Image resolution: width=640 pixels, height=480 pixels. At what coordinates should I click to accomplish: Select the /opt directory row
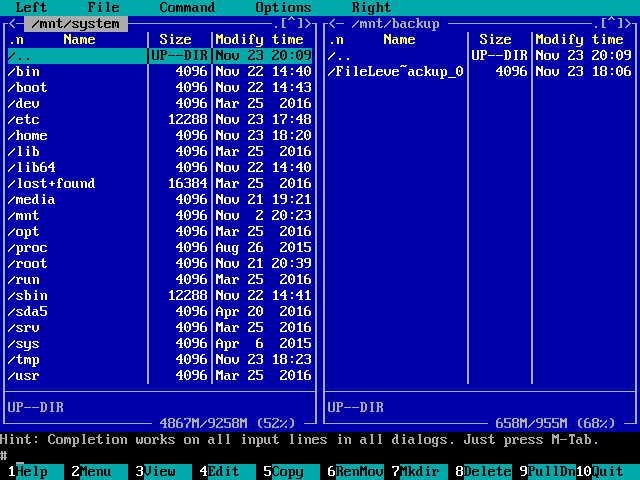click(x=160, y=231)
